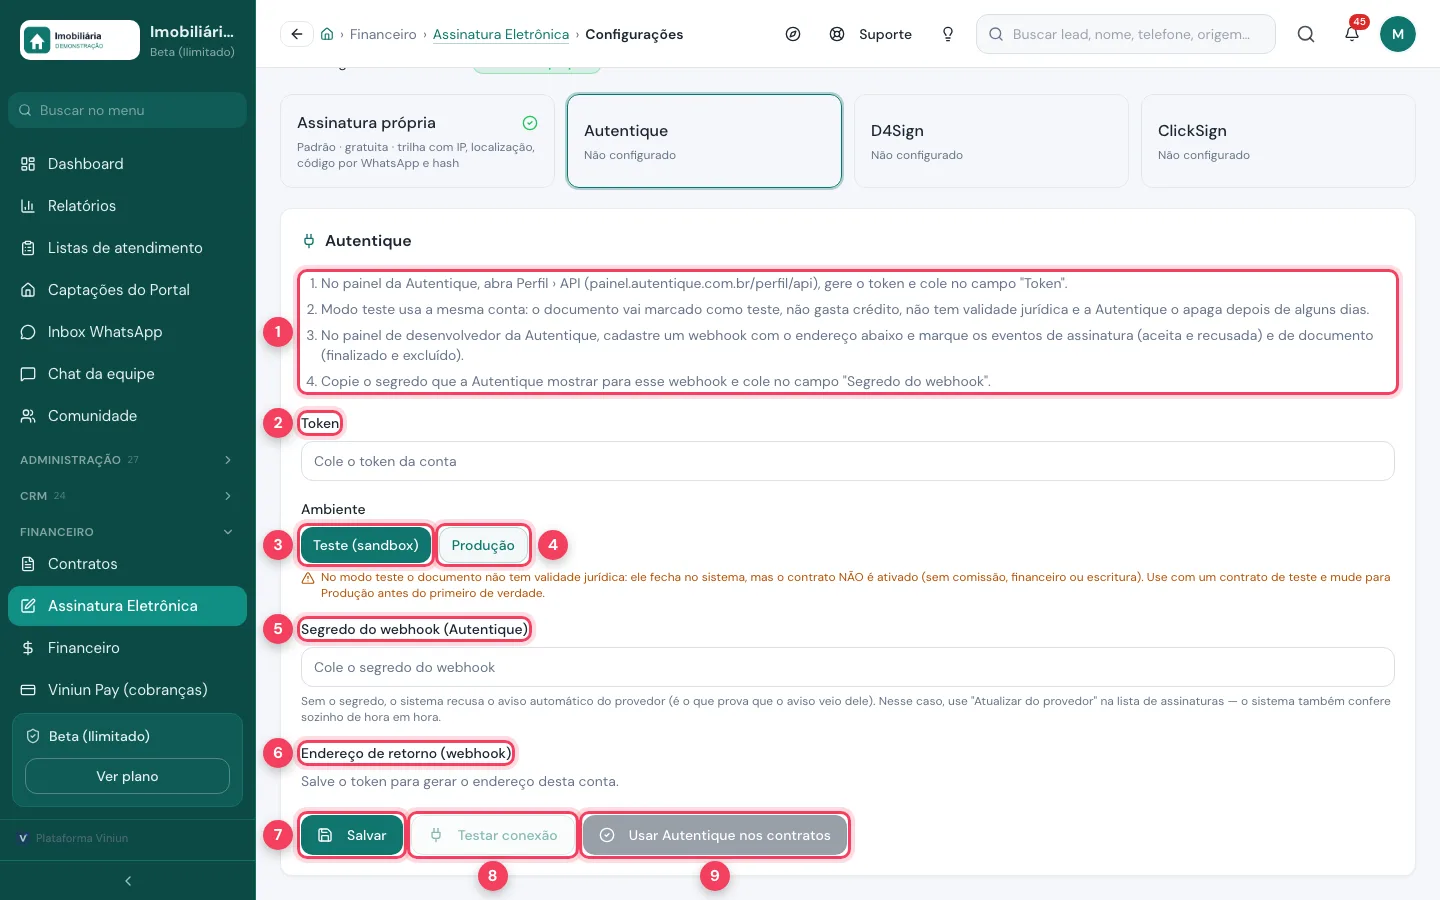Open Relatórios in the sidebar
The height and width of the screenshot is (900, 1440).
tap(127, 206)
